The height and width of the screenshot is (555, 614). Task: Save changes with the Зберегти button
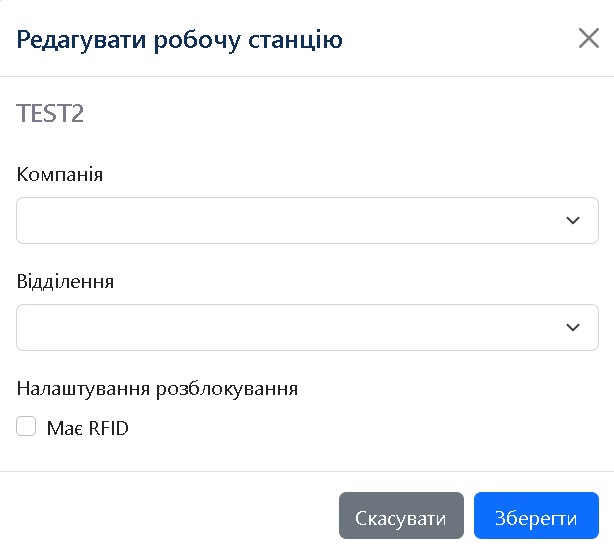(x=536, y=518)
